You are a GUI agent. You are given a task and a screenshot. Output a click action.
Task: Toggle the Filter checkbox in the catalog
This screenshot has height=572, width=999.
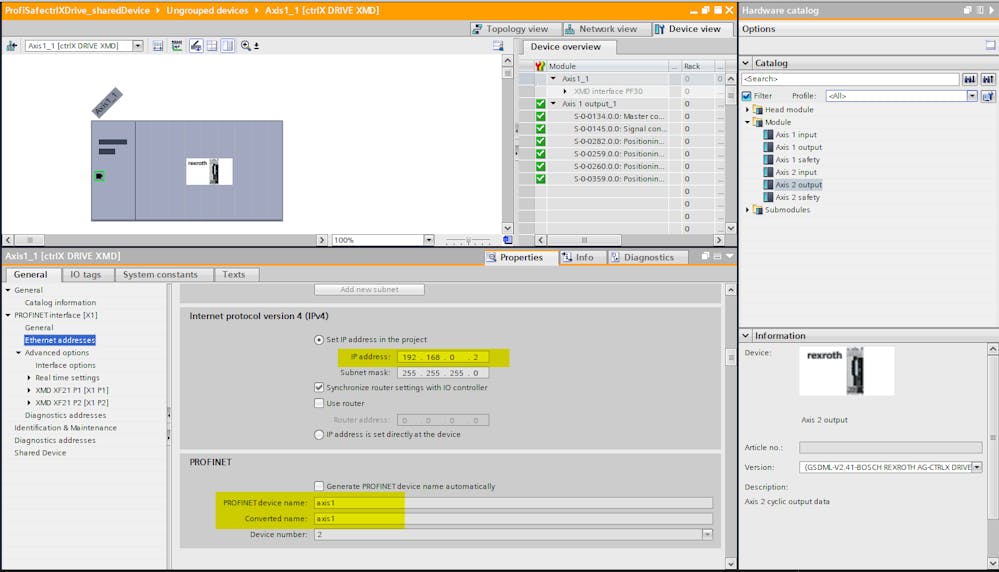click(x=747, y=96)
